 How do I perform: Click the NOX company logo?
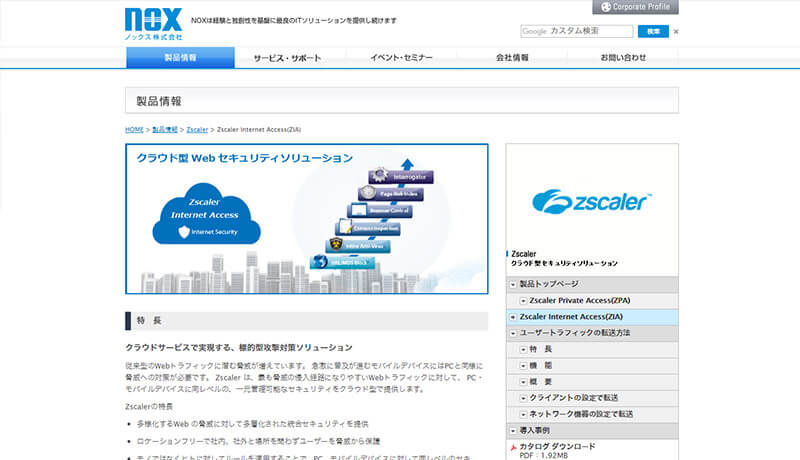click(154, 23)
